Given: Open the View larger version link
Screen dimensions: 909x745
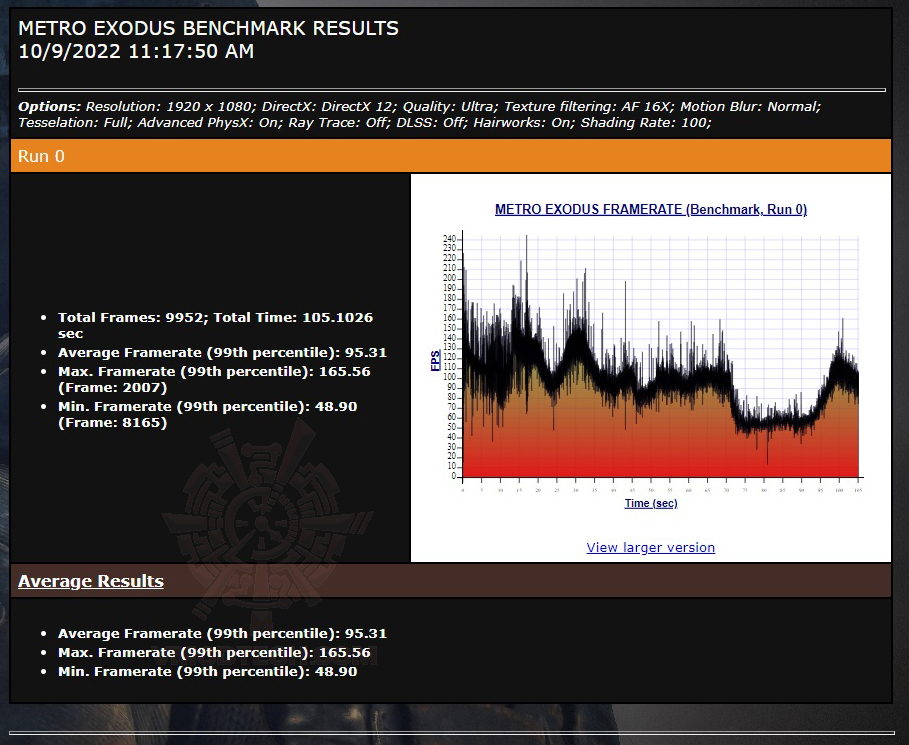Looking at the screenshot, I should [x=650, y=547].
